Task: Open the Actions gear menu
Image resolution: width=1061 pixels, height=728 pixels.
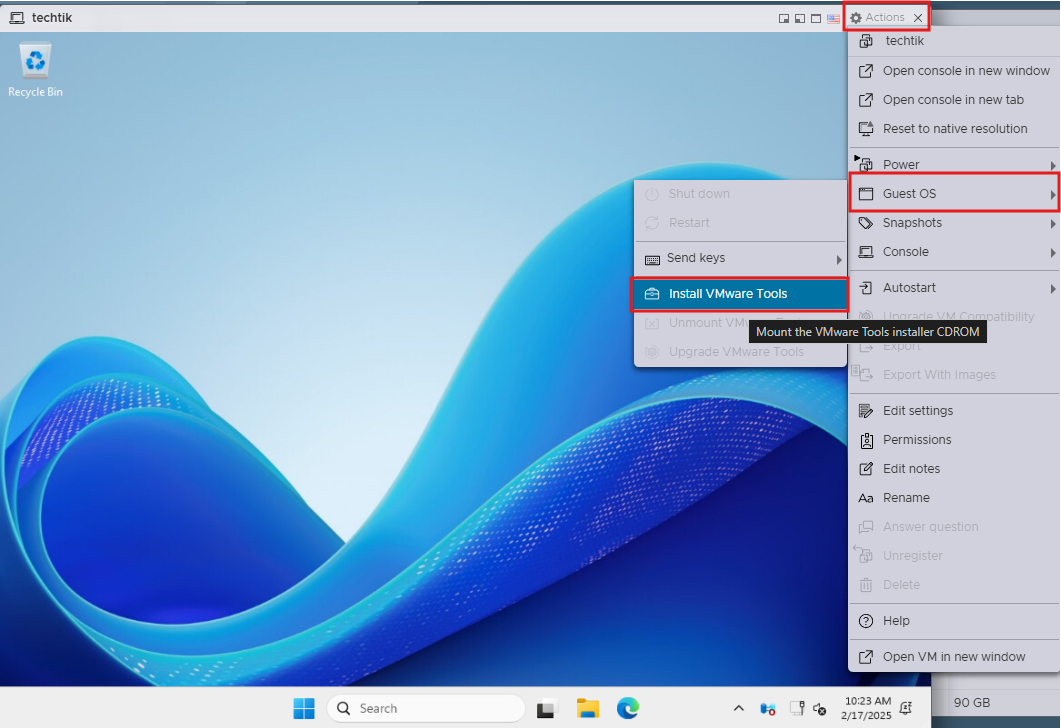Action: (x=877, y=18)
